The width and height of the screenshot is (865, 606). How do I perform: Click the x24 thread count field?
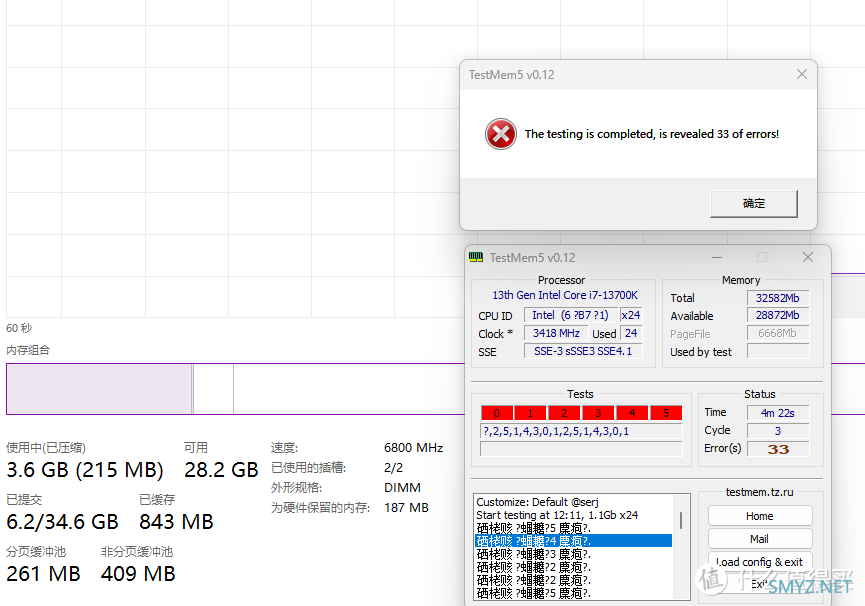[631, 315]
